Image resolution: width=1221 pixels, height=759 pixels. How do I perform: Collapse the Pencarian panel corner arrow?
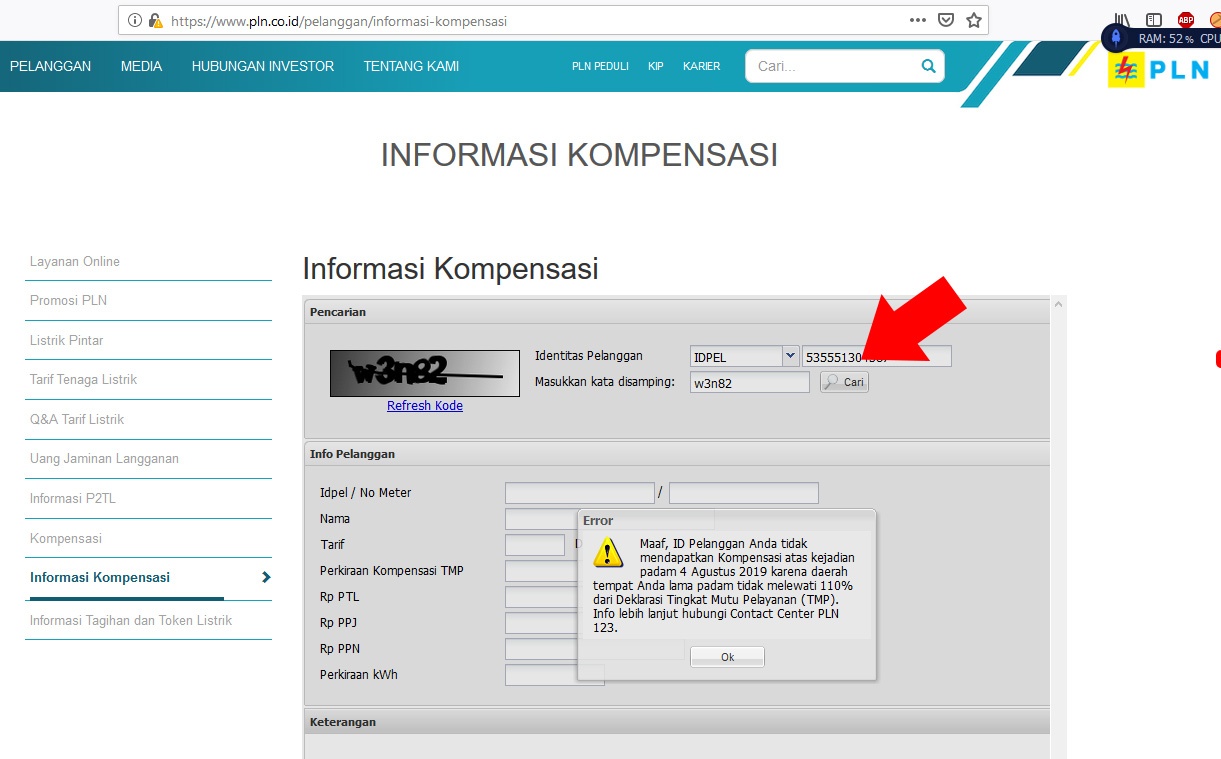click(x=1058, y=303)
